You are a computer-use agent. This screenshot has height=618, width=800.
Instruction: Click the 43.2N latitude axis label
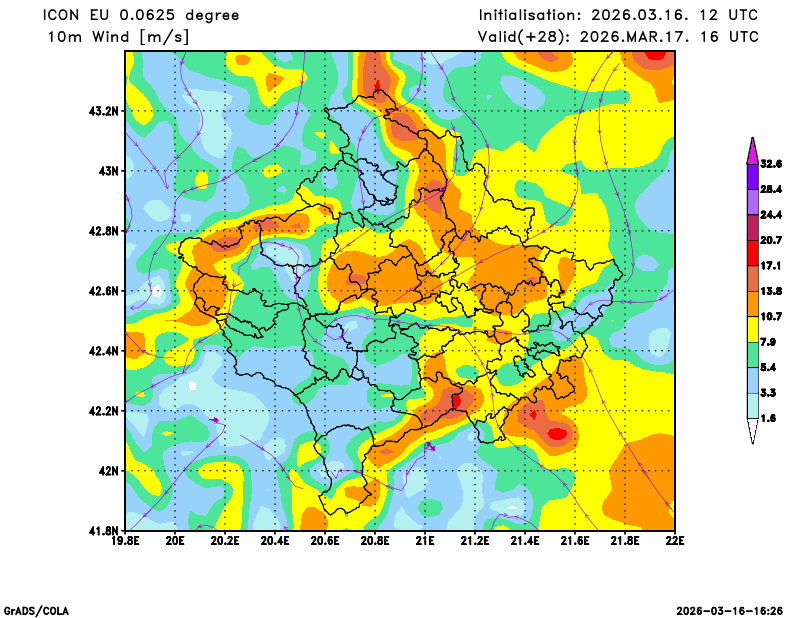coord(104,111)
